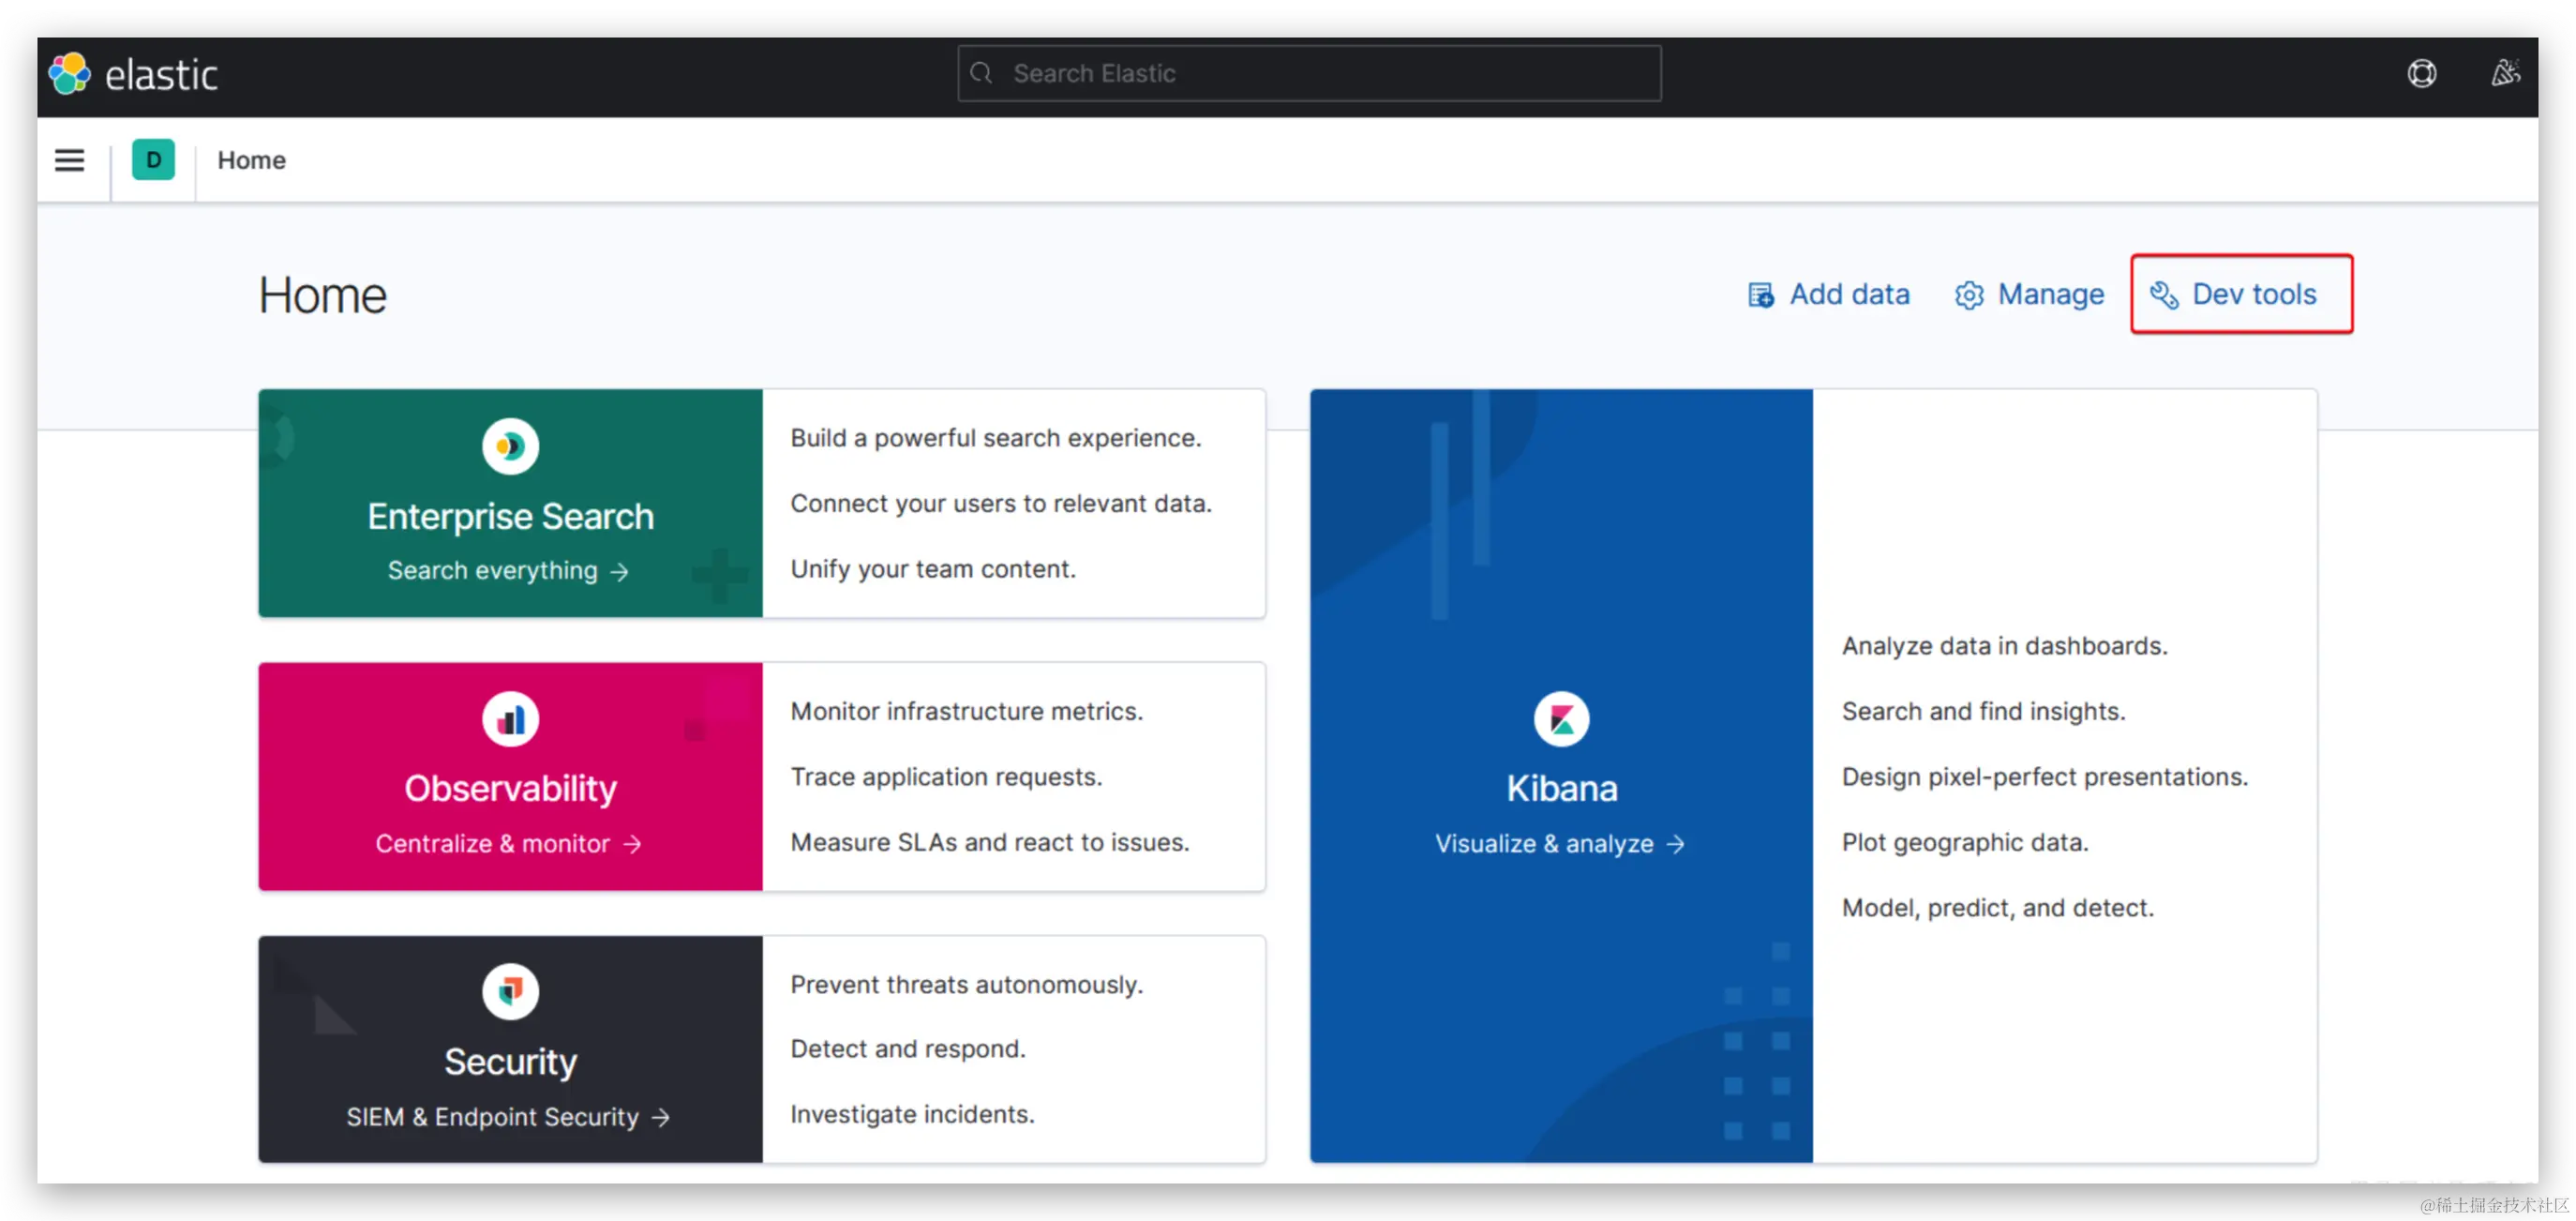2576x1221 pixels.
Task: Click the Add data icon
Action: point(1760,295)
